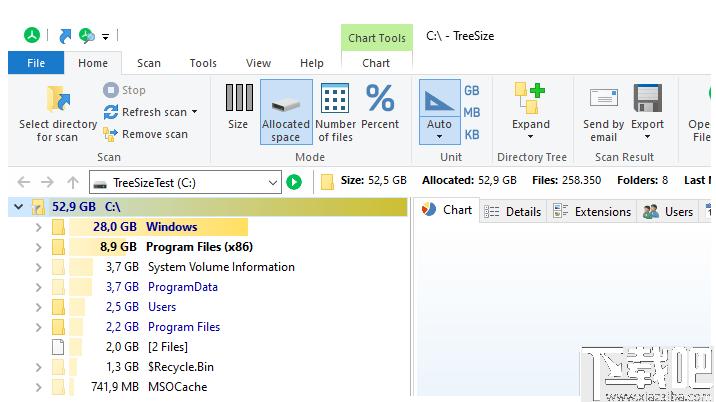The image size is (716, 402).
Task: Open the Expand dropdown arrow
Action: pyautogui.click(x=530, y=137)
